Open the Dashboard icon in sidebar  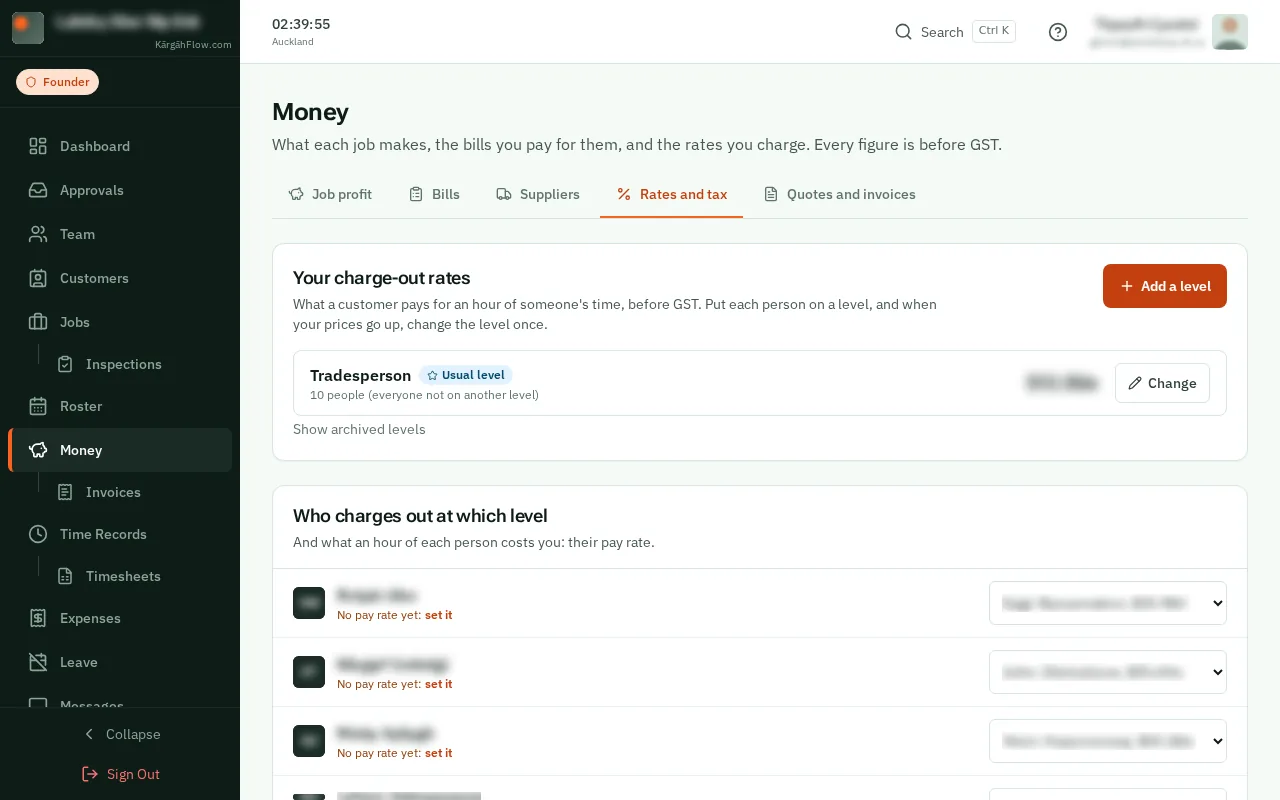point(38,146)
